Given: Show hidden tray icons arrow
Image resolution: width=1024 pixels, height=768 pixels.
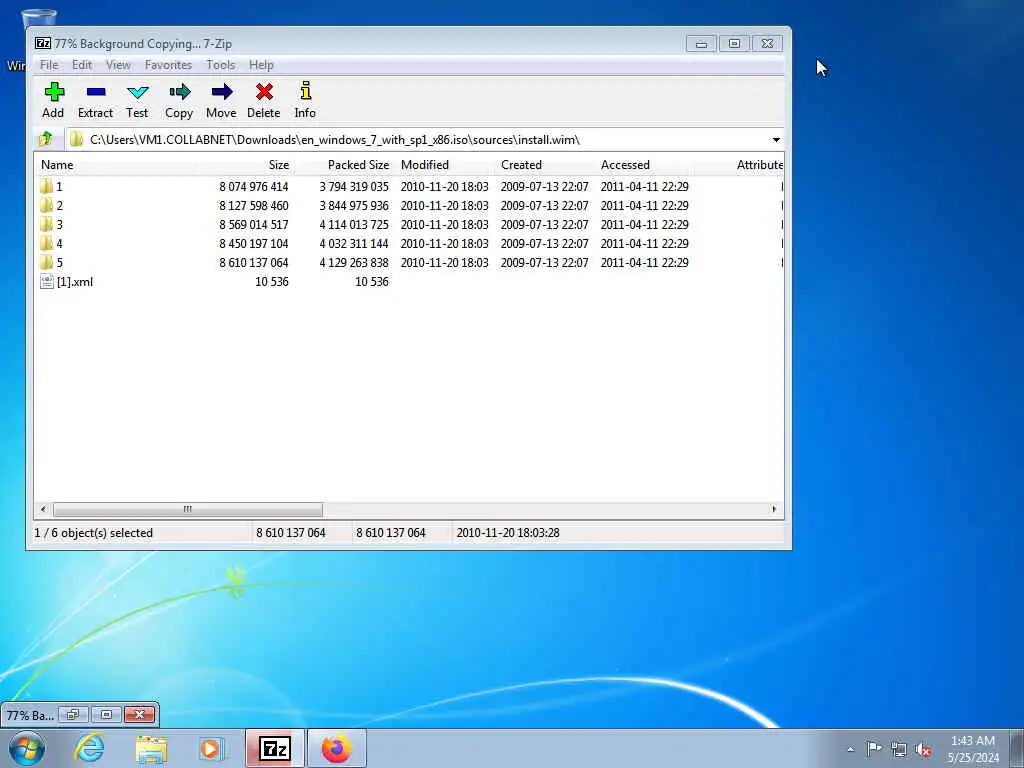Looking at the screenshot, I should (850, 749).
